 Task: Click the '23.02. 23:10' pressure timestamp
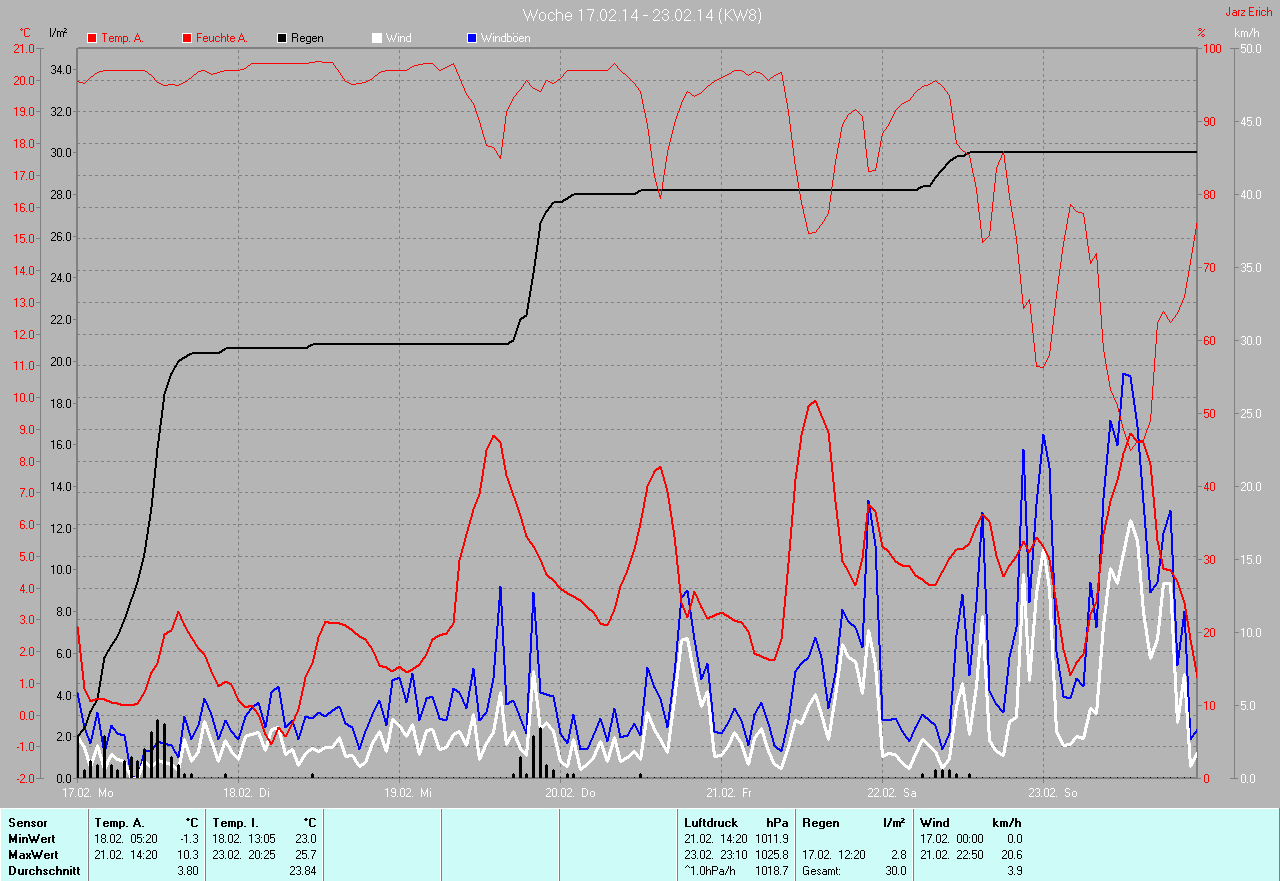tap(716, 855)
